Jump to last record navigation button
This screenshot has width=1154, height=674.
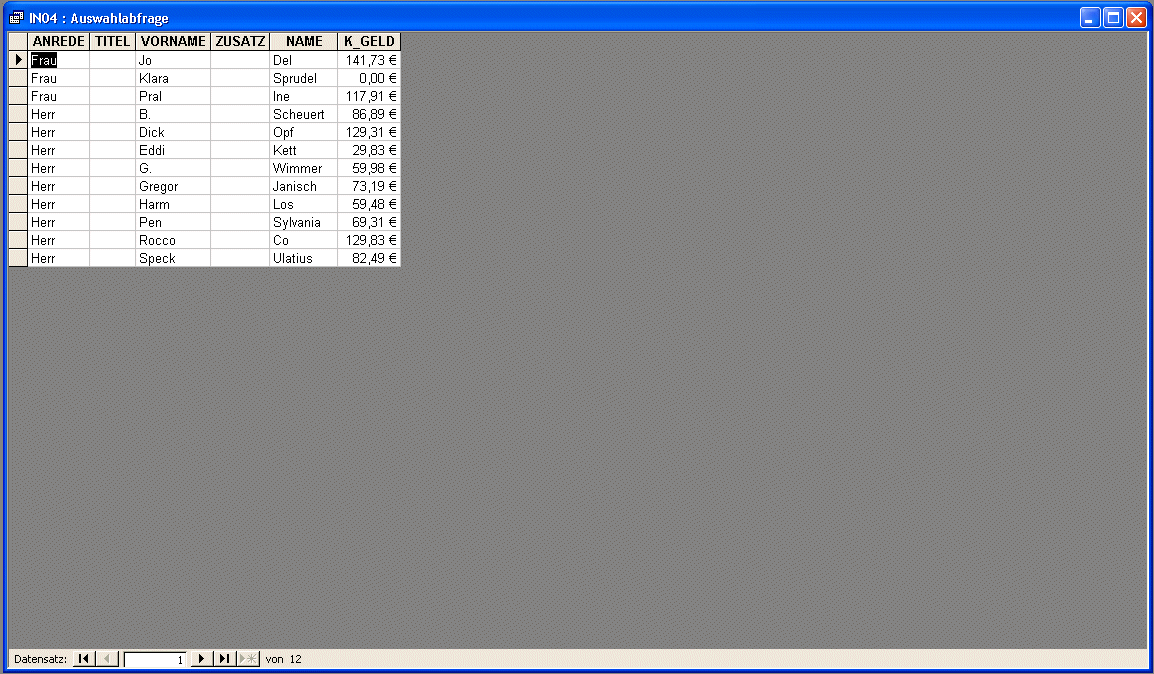pyautogui.click(x=224, y=659)
